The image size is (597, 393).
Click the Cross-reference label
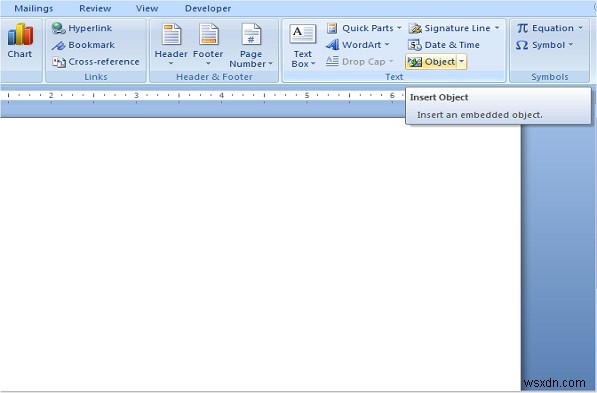104,62
